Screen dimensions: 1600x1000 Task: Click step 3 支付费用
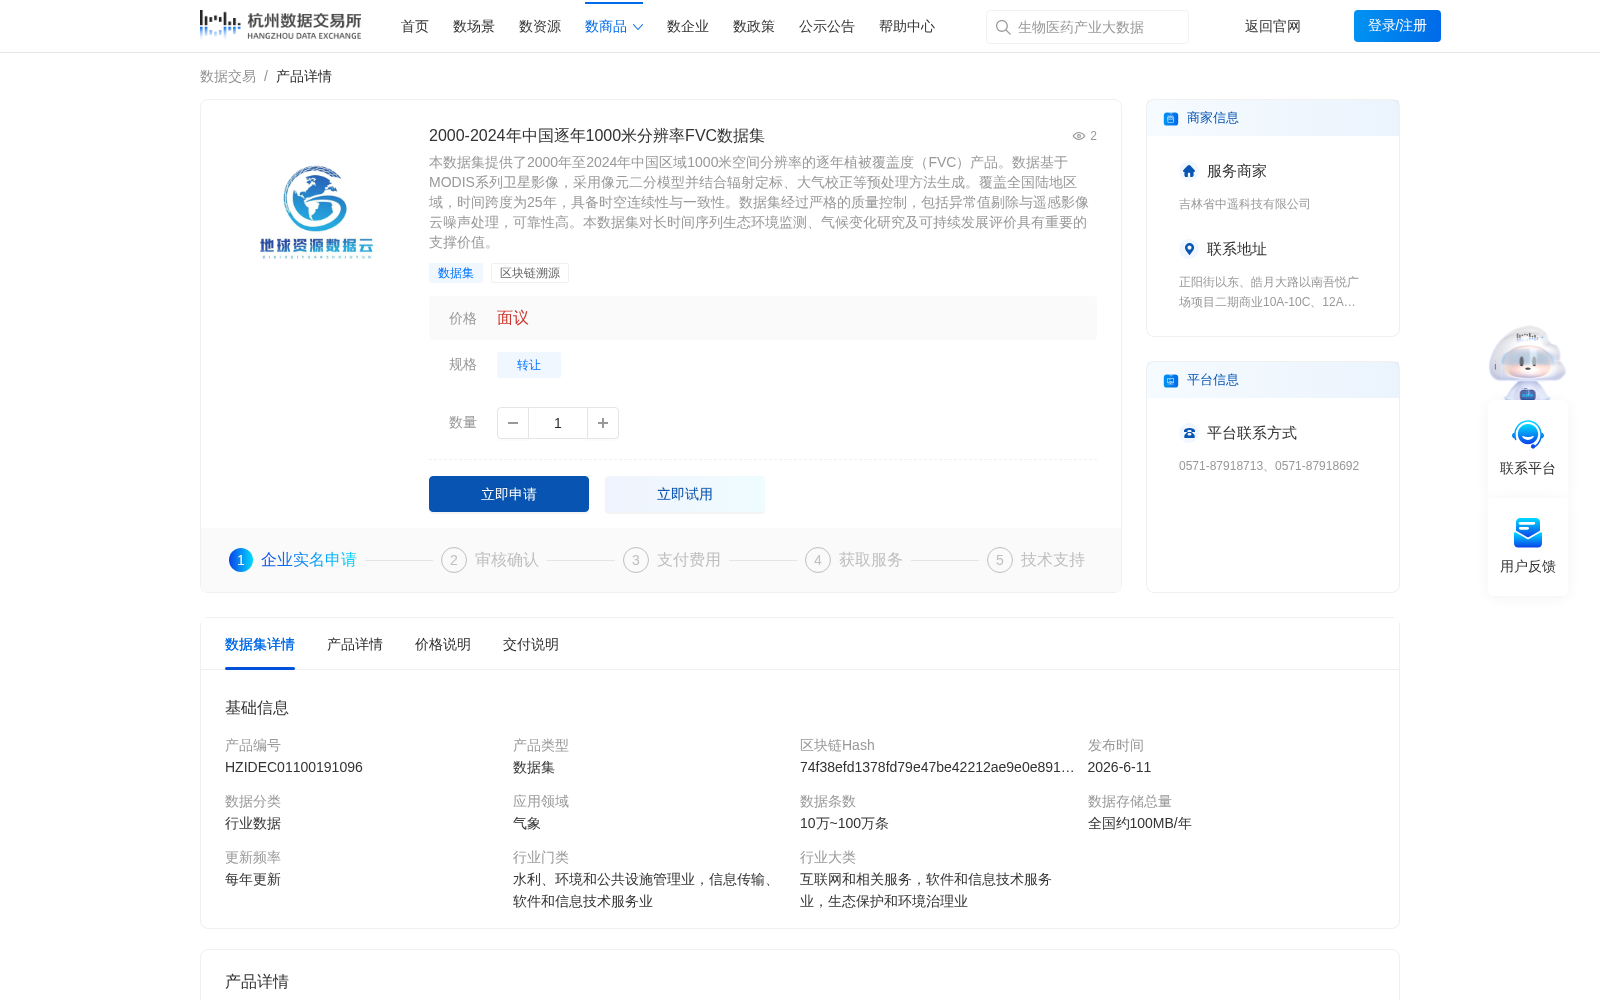tap(672, 560)
